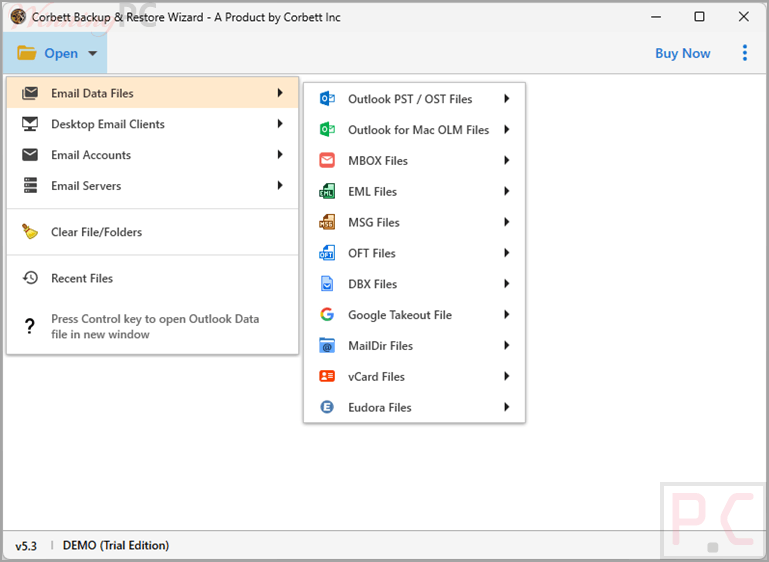
Task: Click the Recent Files history clock icon
Action: (30, 278)
